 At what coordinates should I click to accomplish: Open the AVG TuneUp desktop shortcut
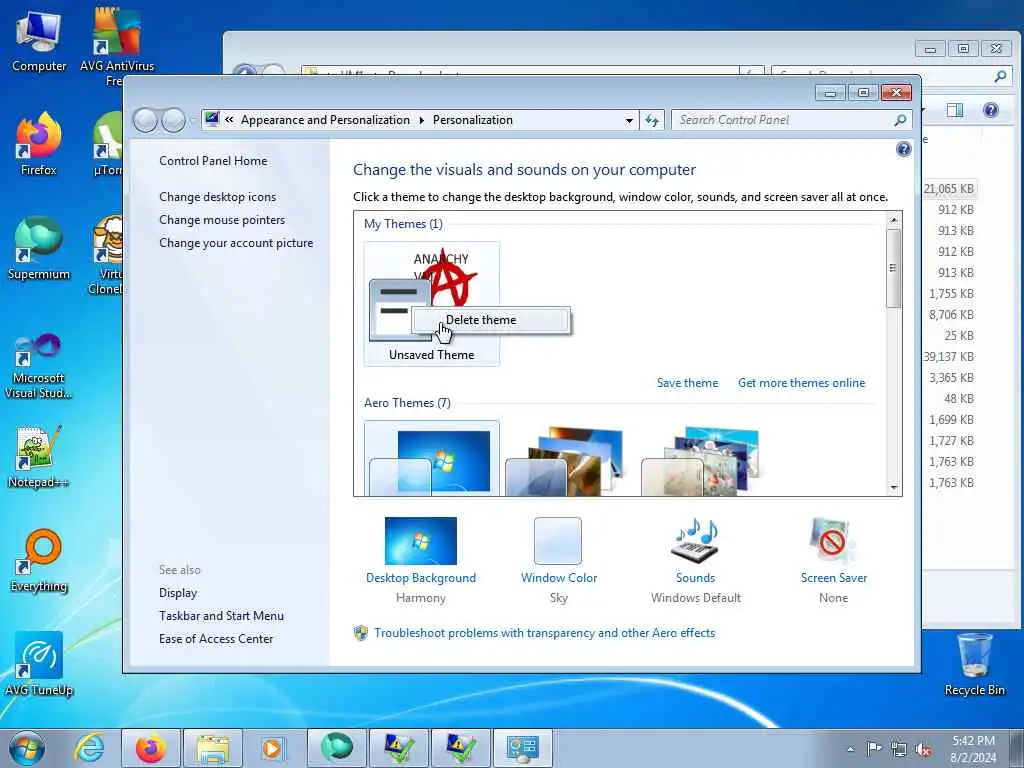coord(39,664)
